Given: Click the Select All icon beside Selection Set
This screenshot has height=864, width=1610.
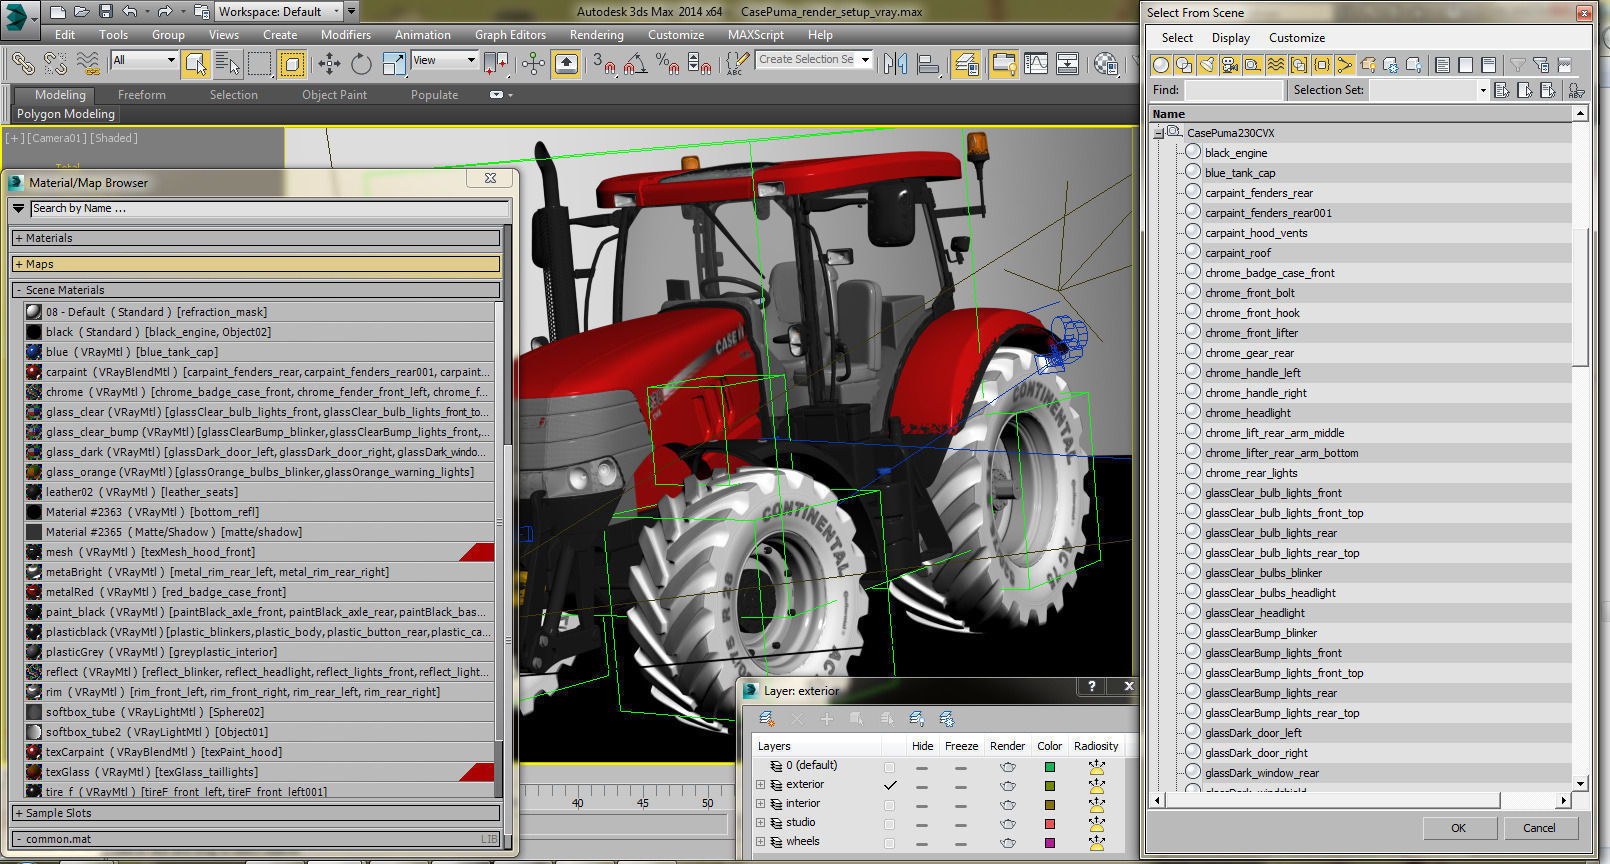Looking at the screenshot, I should pyautogui.click(x=1502, y=90).
